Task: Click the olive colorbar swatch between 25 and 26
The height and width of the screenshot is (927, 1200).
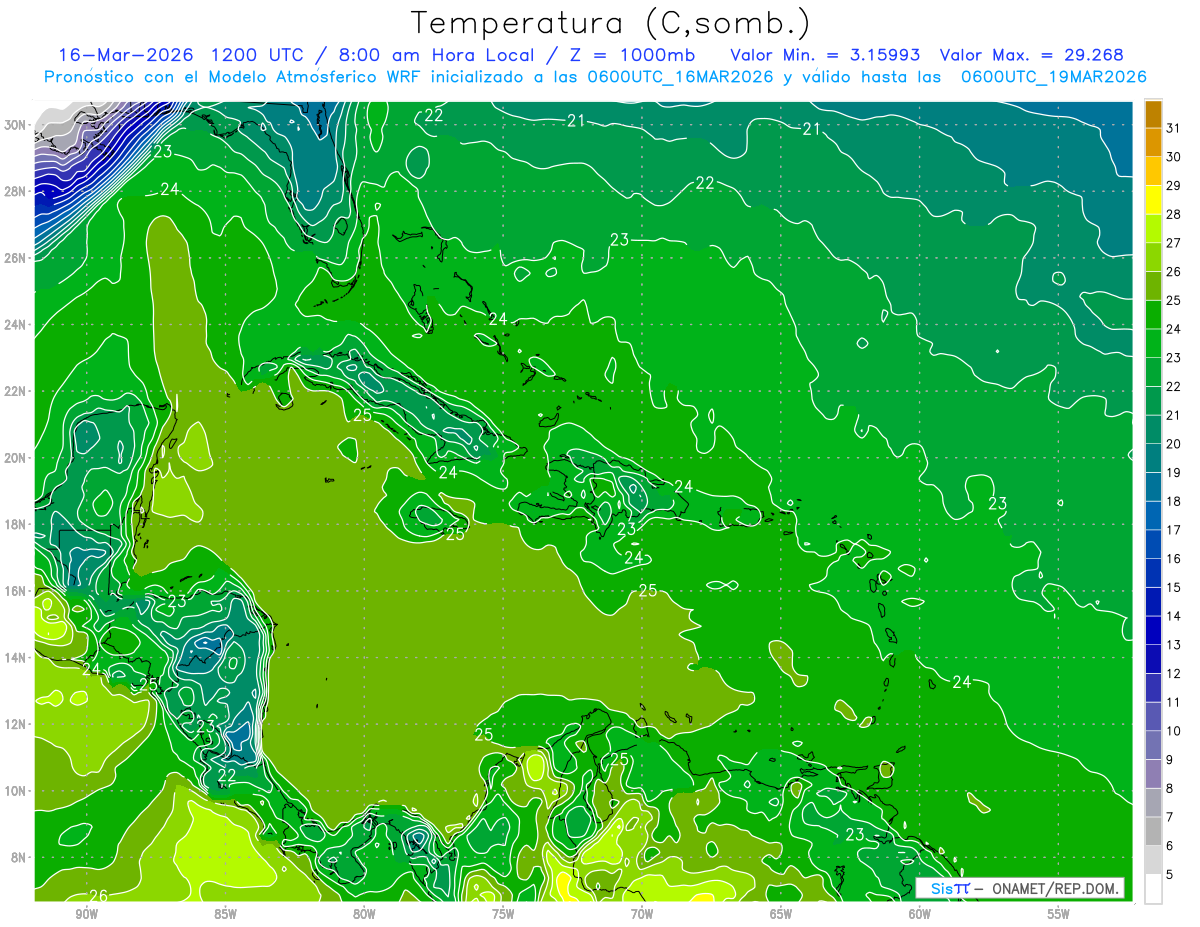Action: tap(1153, 286)
